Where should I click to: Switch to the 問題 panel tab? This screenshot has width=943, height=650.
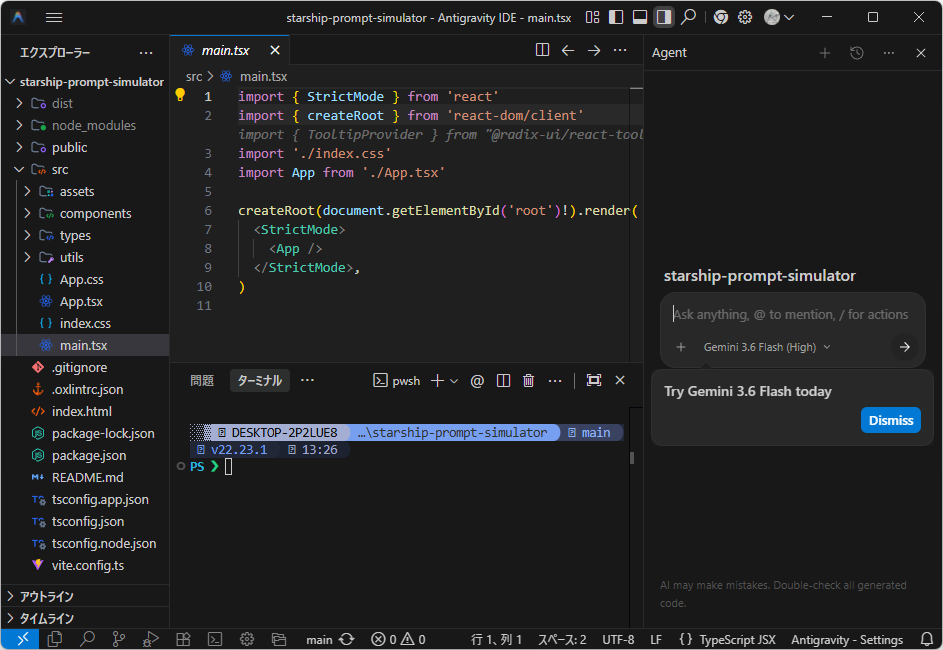click(x=202, y=381)
